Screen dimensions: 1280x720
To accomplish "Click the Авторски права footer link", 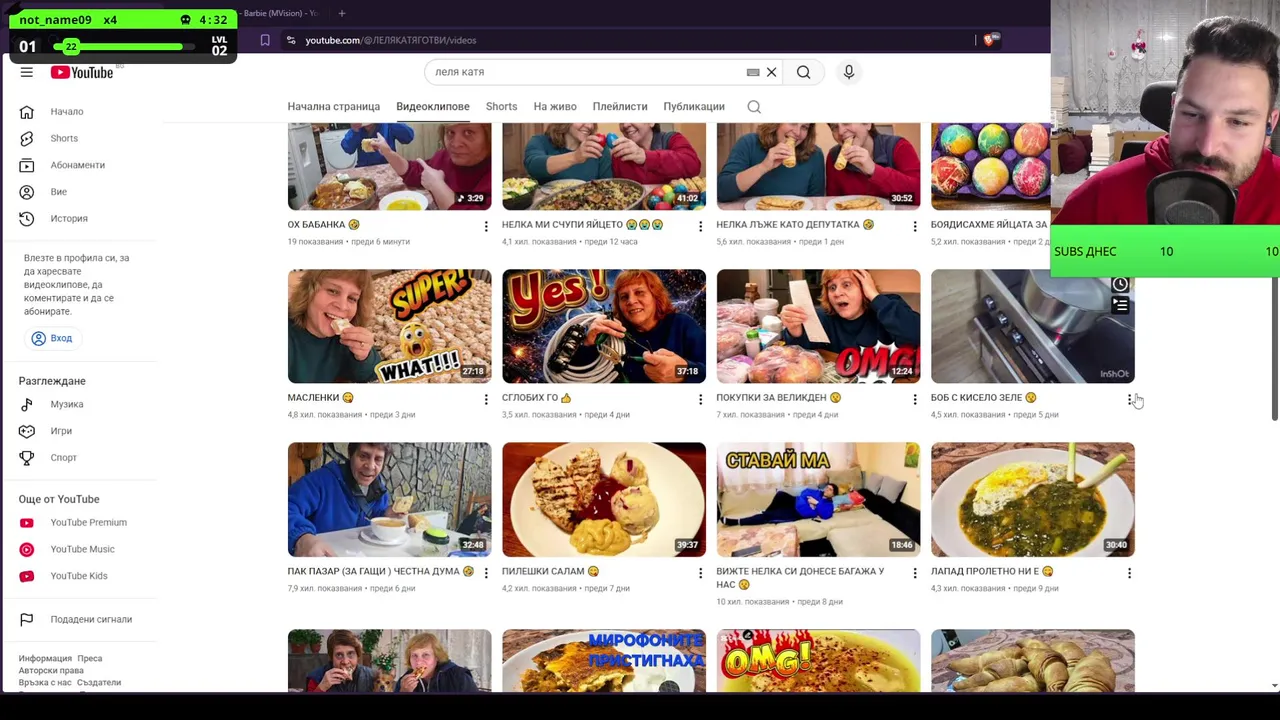I will tap(51, 671).
